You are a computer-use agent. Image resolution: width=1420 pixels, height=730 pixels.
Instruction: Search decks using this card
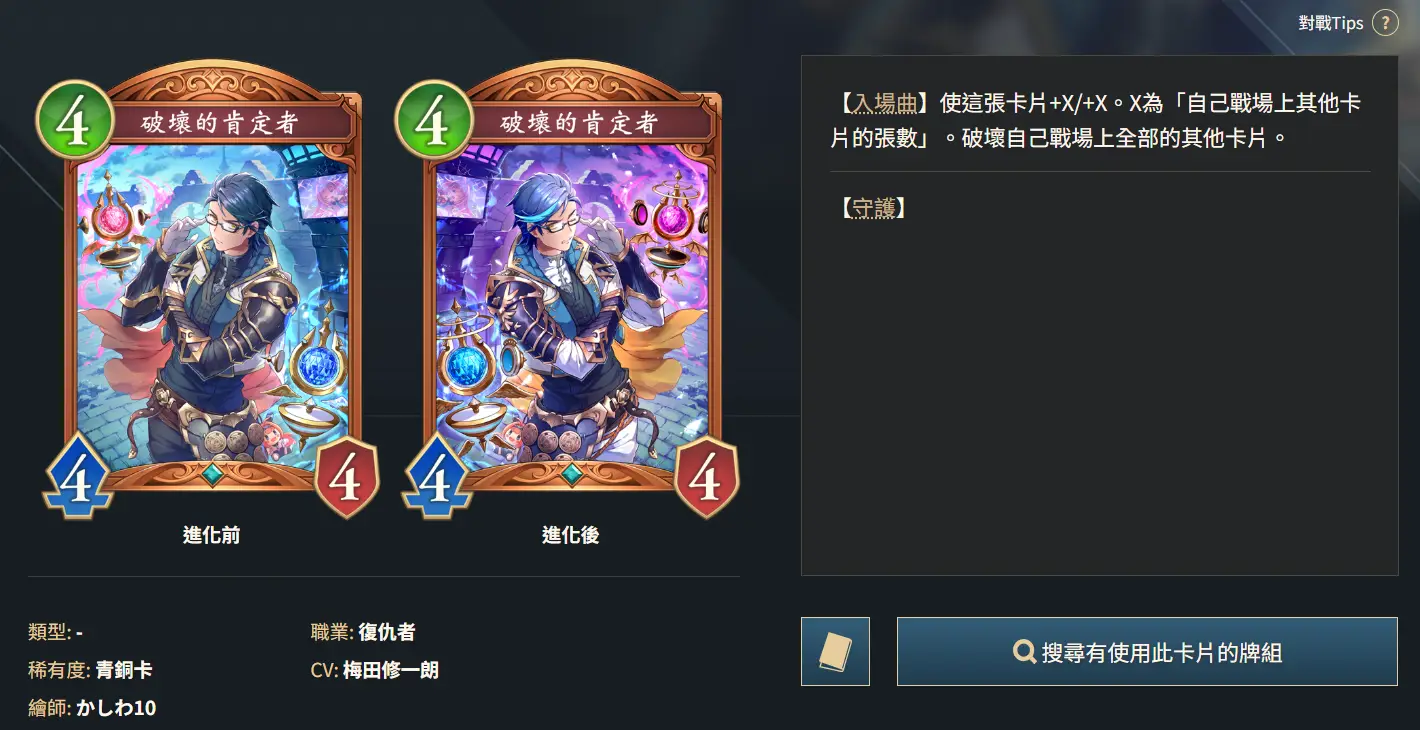pos(1147,652)
